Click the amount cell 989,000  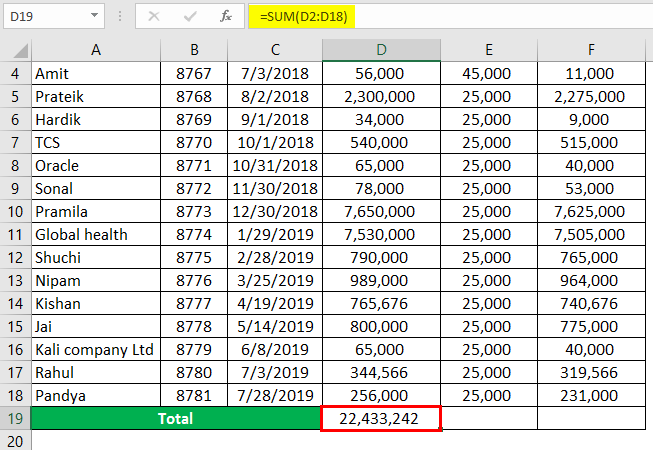tap(381, 281)
